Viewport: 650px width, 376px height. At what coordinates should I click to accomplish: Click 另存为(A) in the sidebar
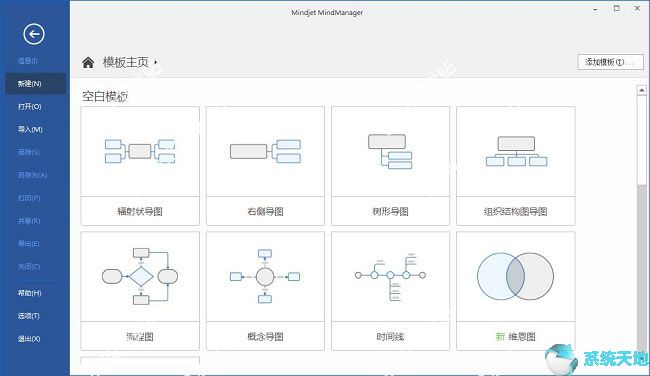(32, 175)
